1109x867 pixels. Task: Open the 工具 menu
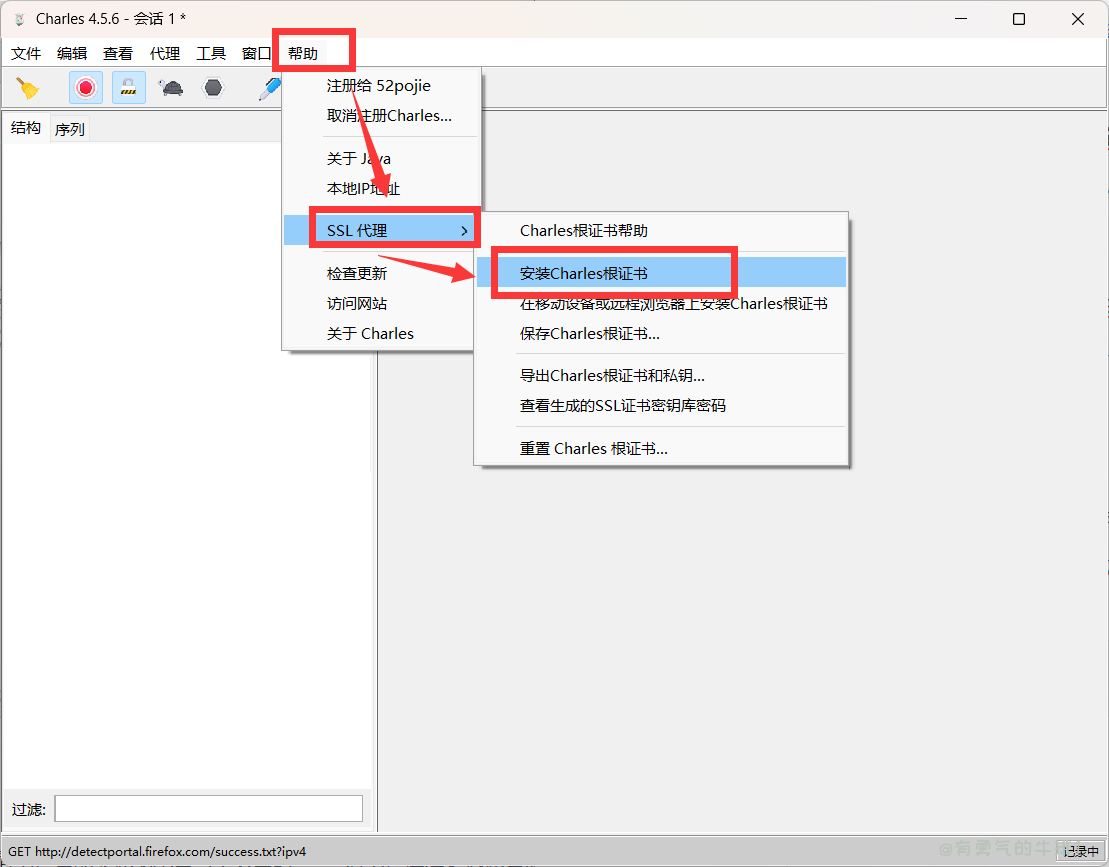tap(211, 54)
